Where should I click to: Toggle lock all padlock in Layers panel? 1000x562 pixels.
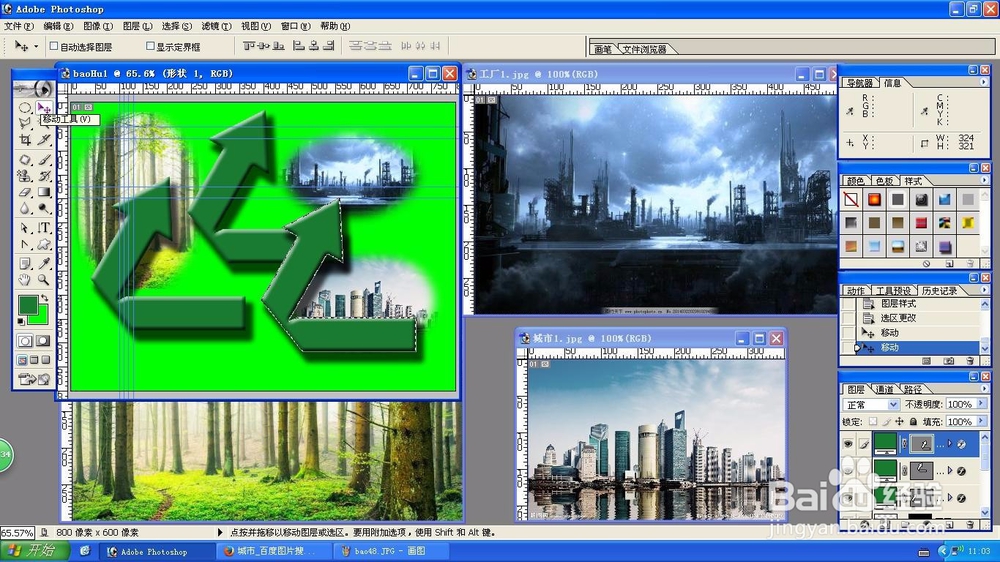[x=913, y=422]
